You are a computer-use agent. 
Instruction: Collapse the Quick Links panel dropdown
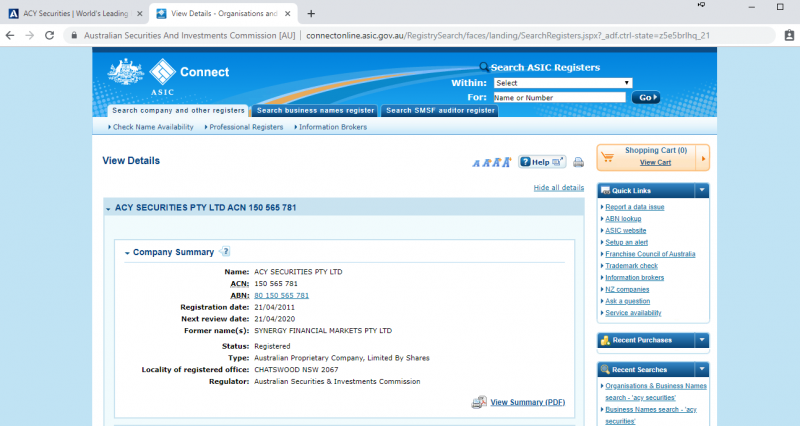[x=702, y=190]
